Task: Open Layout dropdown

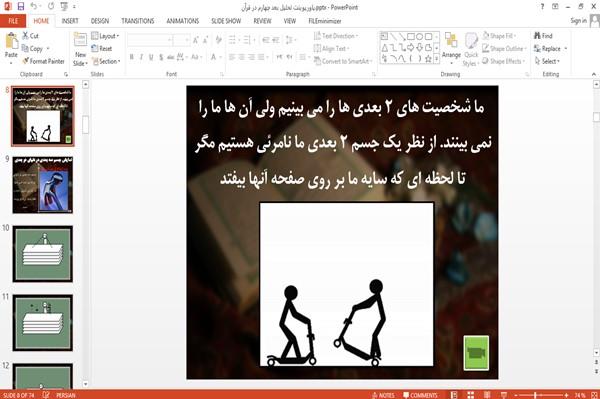Action: point(105,36)
